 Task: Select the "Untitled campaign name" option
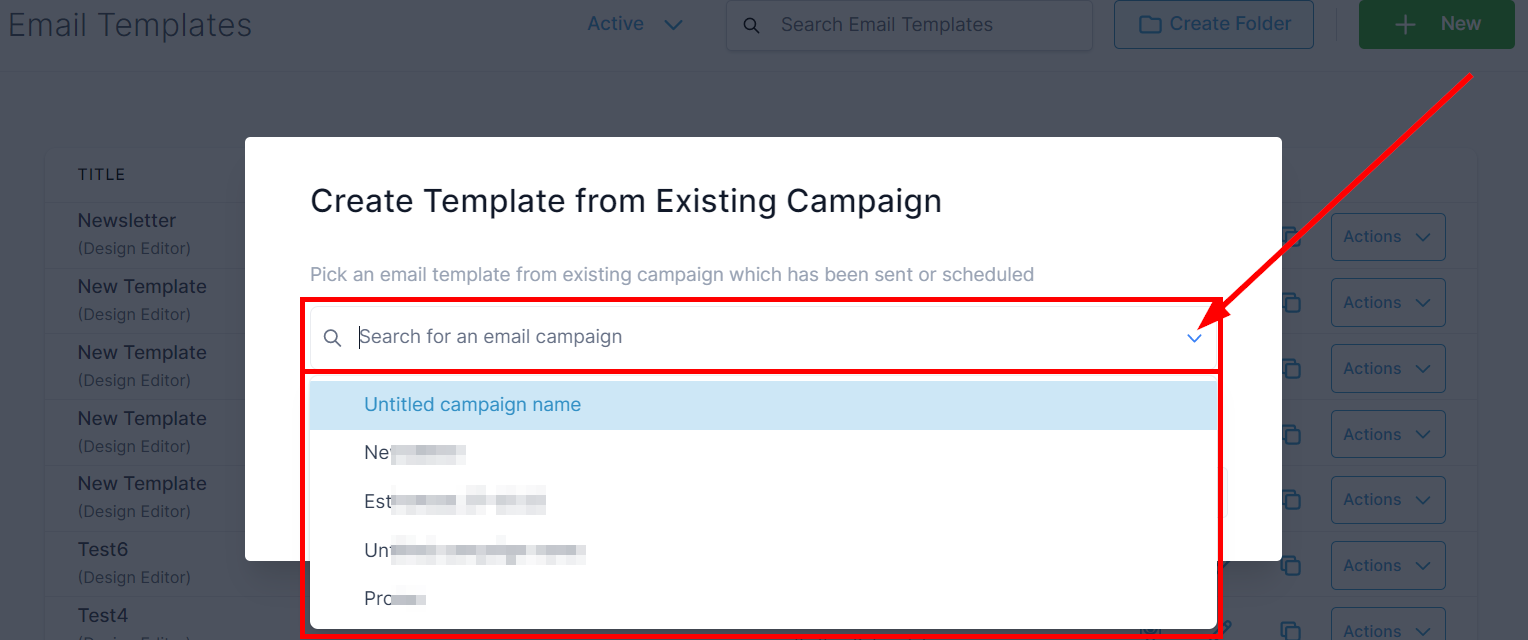coord(472,405)
